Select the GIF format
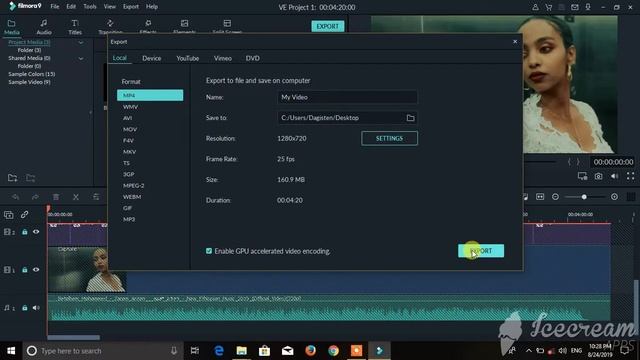 pyautogui.click(x=127, y=208)
